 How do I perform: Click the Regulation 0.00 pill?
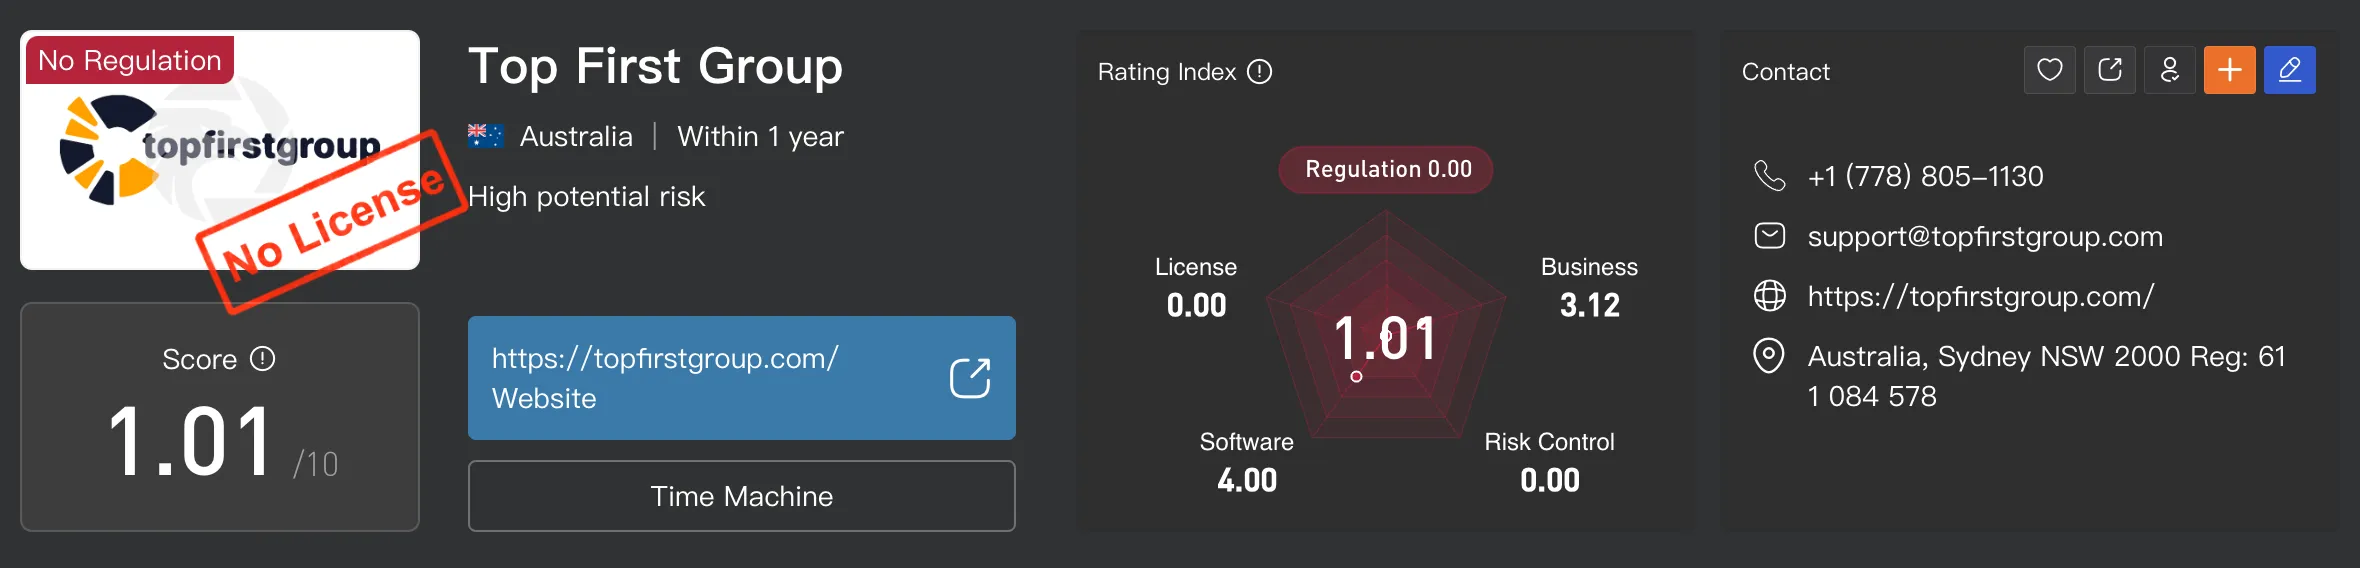[x=1386, y=170]
